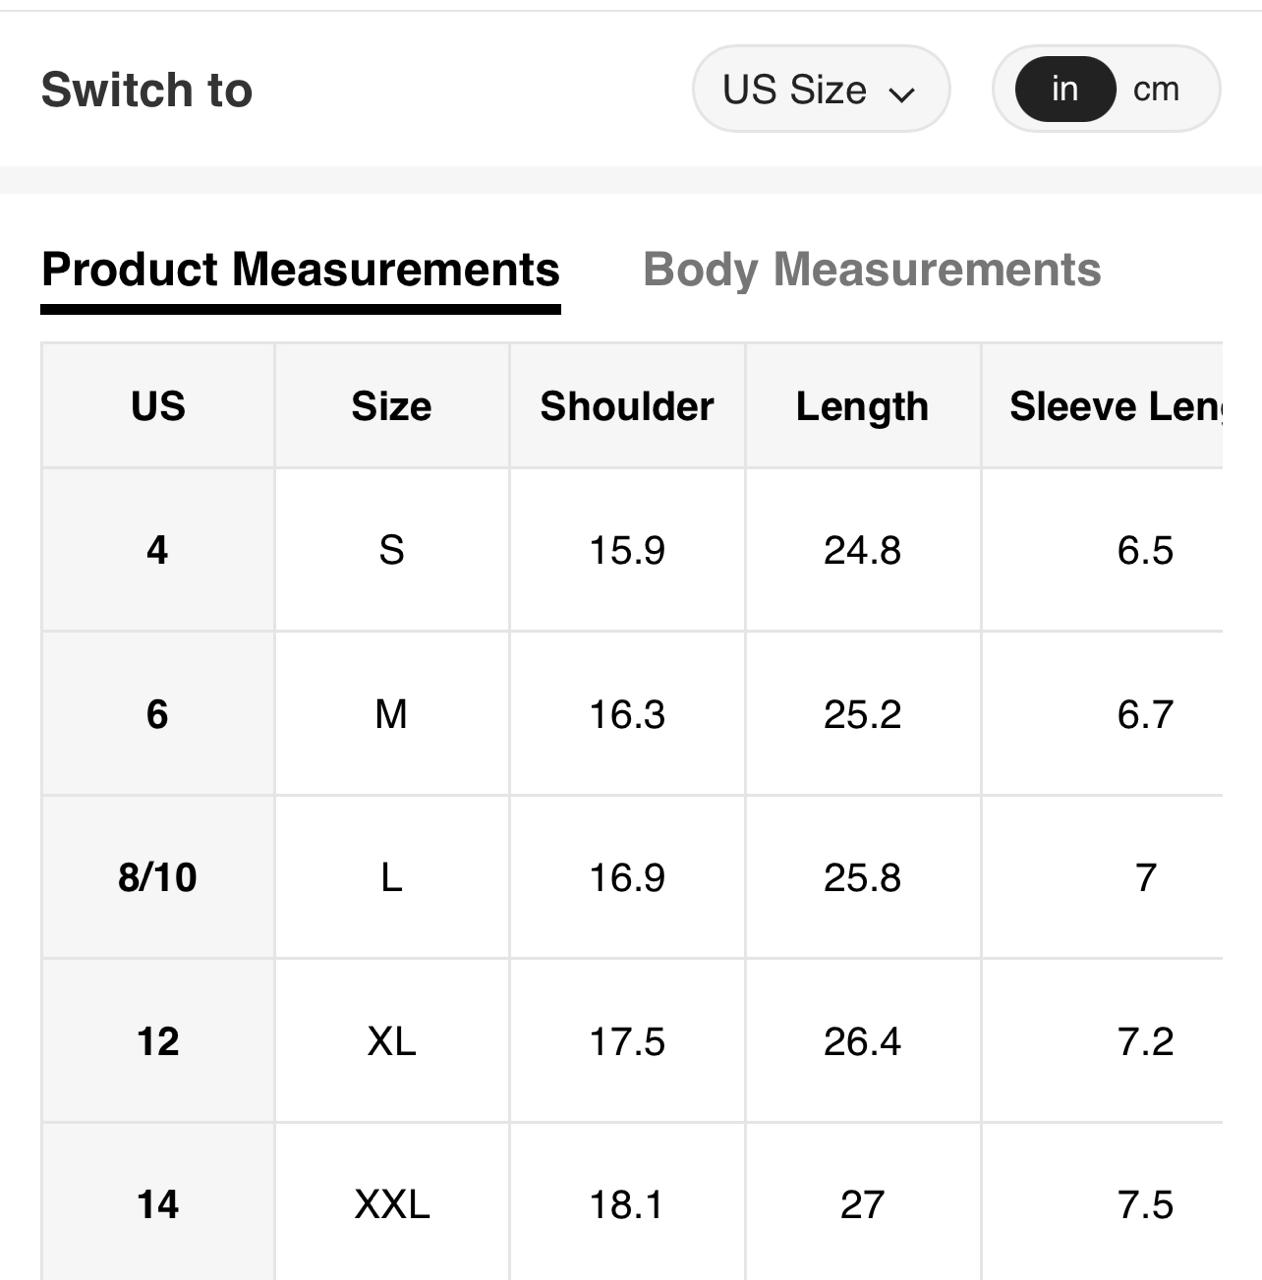Select the US size 4 row
Screen dimensions: 1262x1280
(157, 550)
